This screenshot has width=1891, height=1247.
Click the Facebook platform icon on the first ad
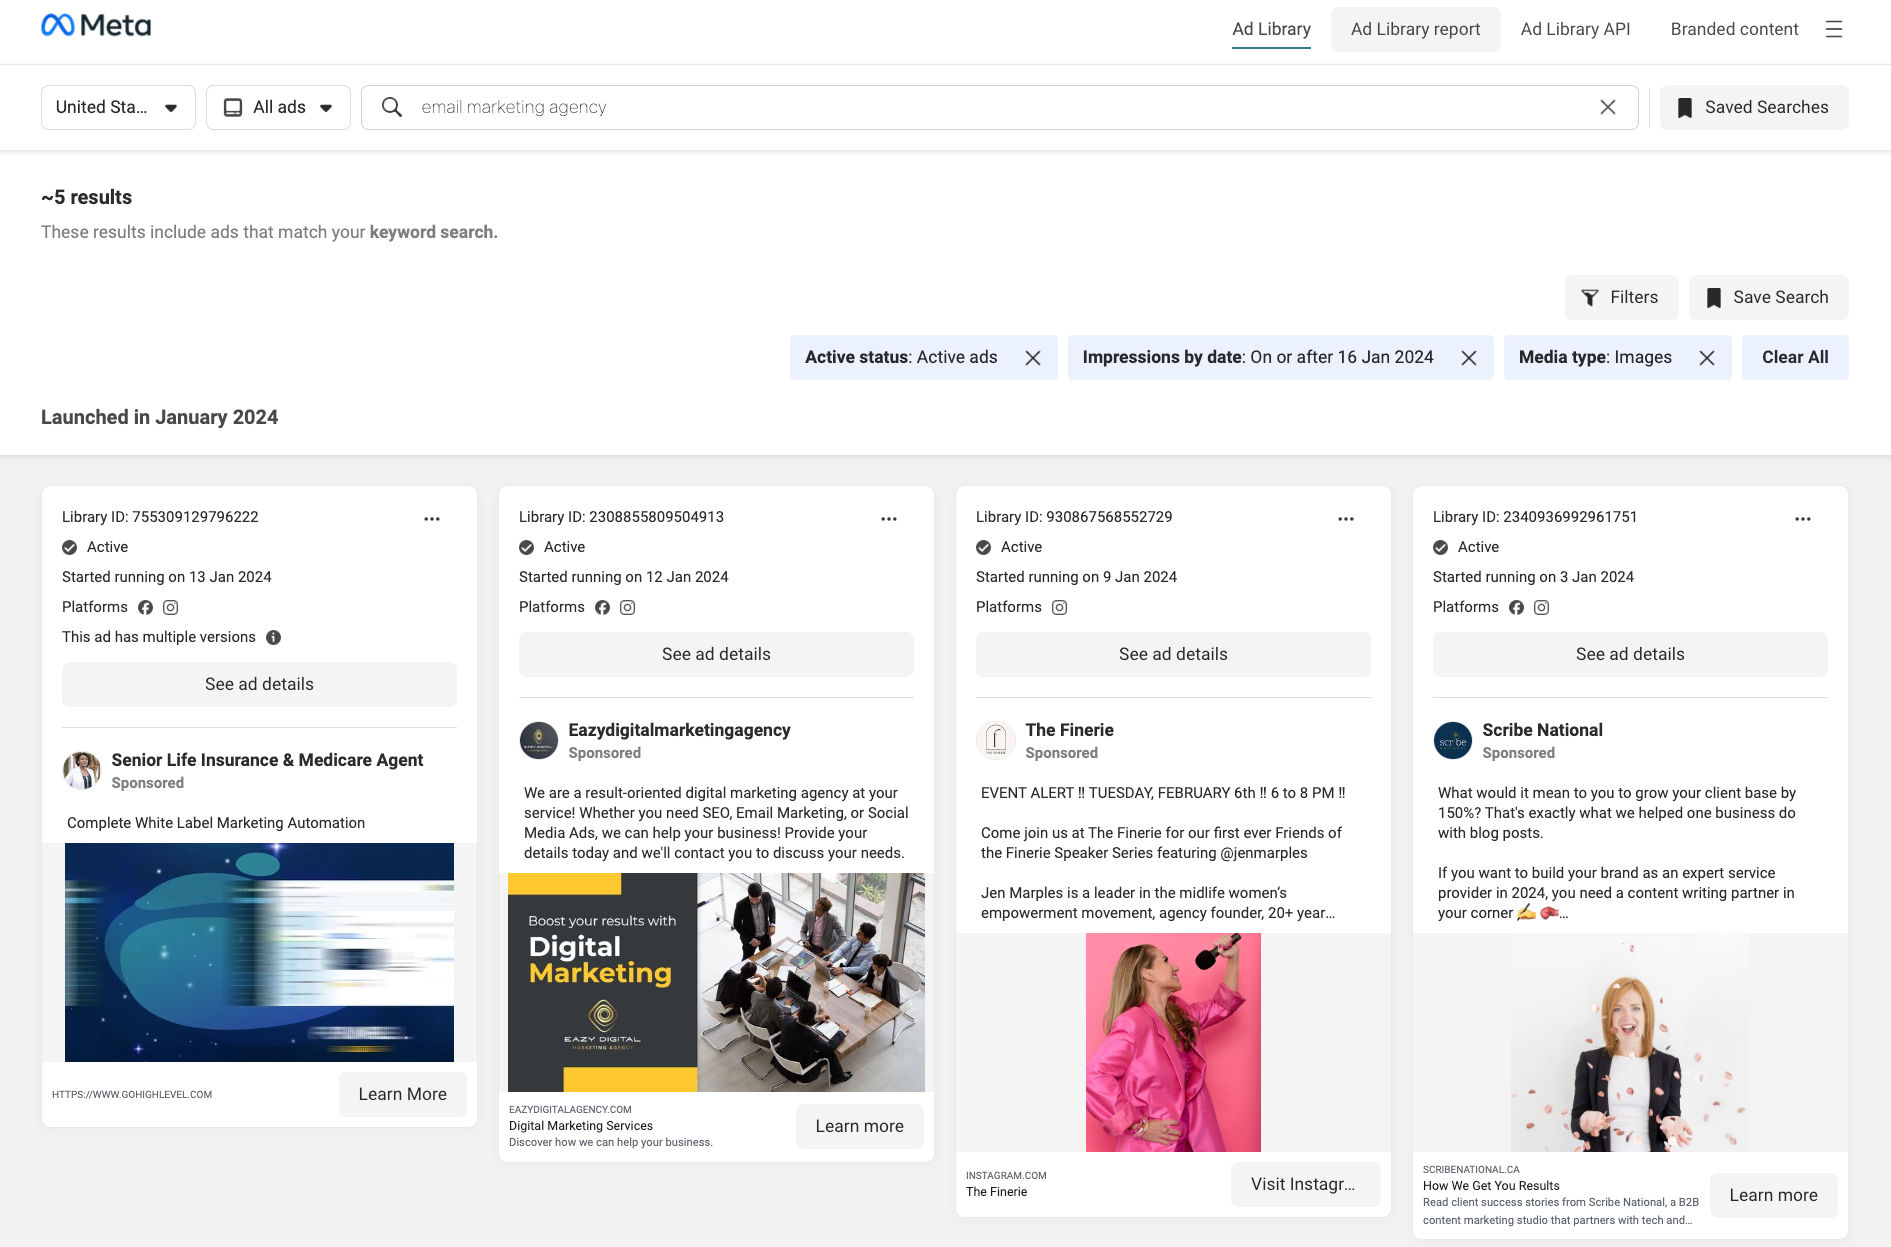click(x=146, y=607)
